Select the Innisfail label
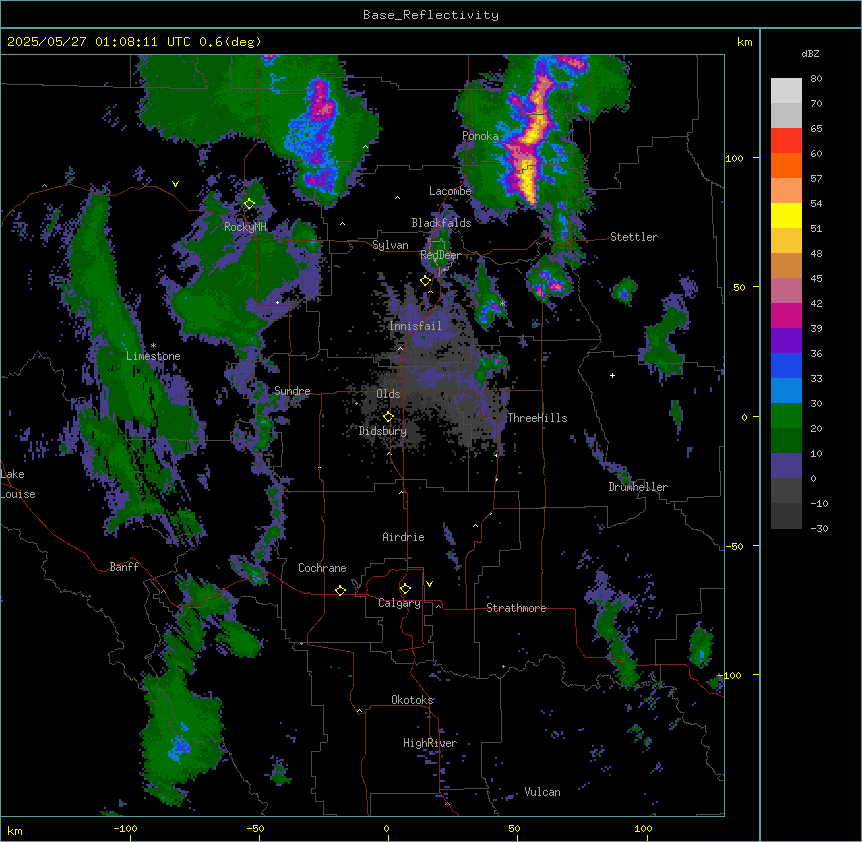This screenshot has width=862, height=842. click(x=415, y=326)
